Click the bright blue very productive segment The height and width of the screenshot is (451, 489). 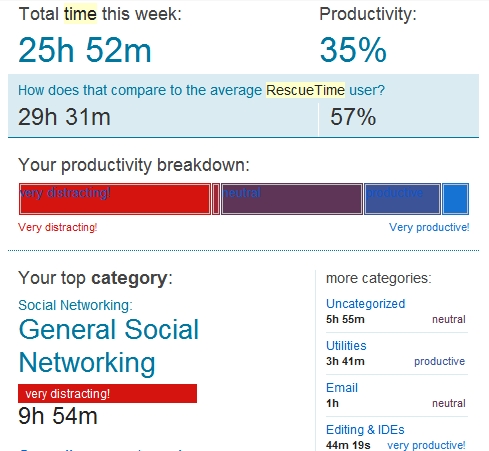pos(455,199)
